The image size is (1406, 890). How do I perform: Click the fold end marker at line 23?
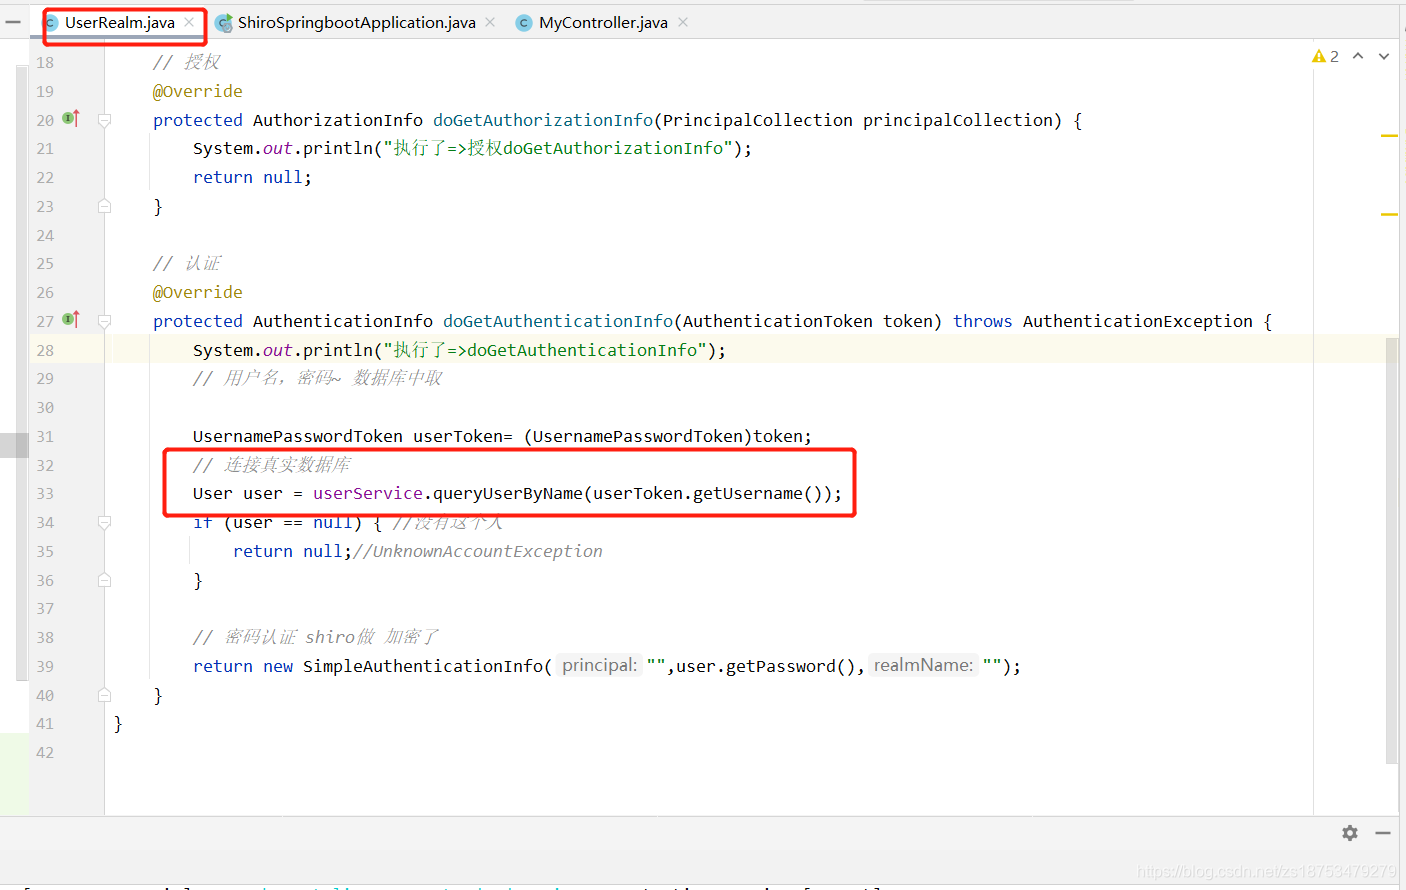[104, 206]
